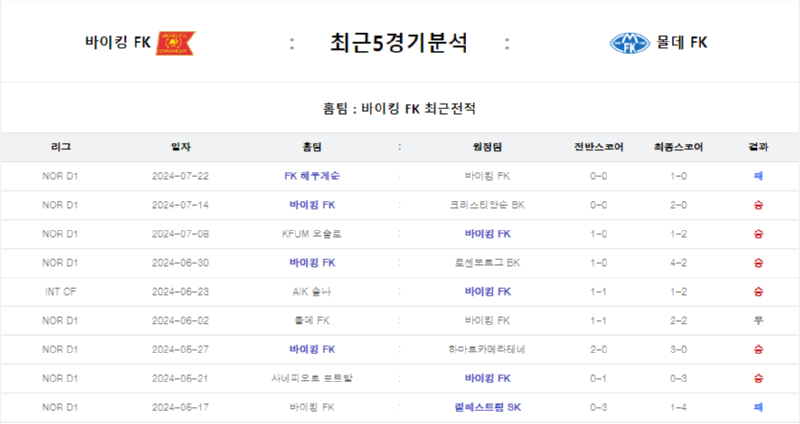Click the 홈팀 : 바이킹 FK 최근전적 heading

click(399, 109)
